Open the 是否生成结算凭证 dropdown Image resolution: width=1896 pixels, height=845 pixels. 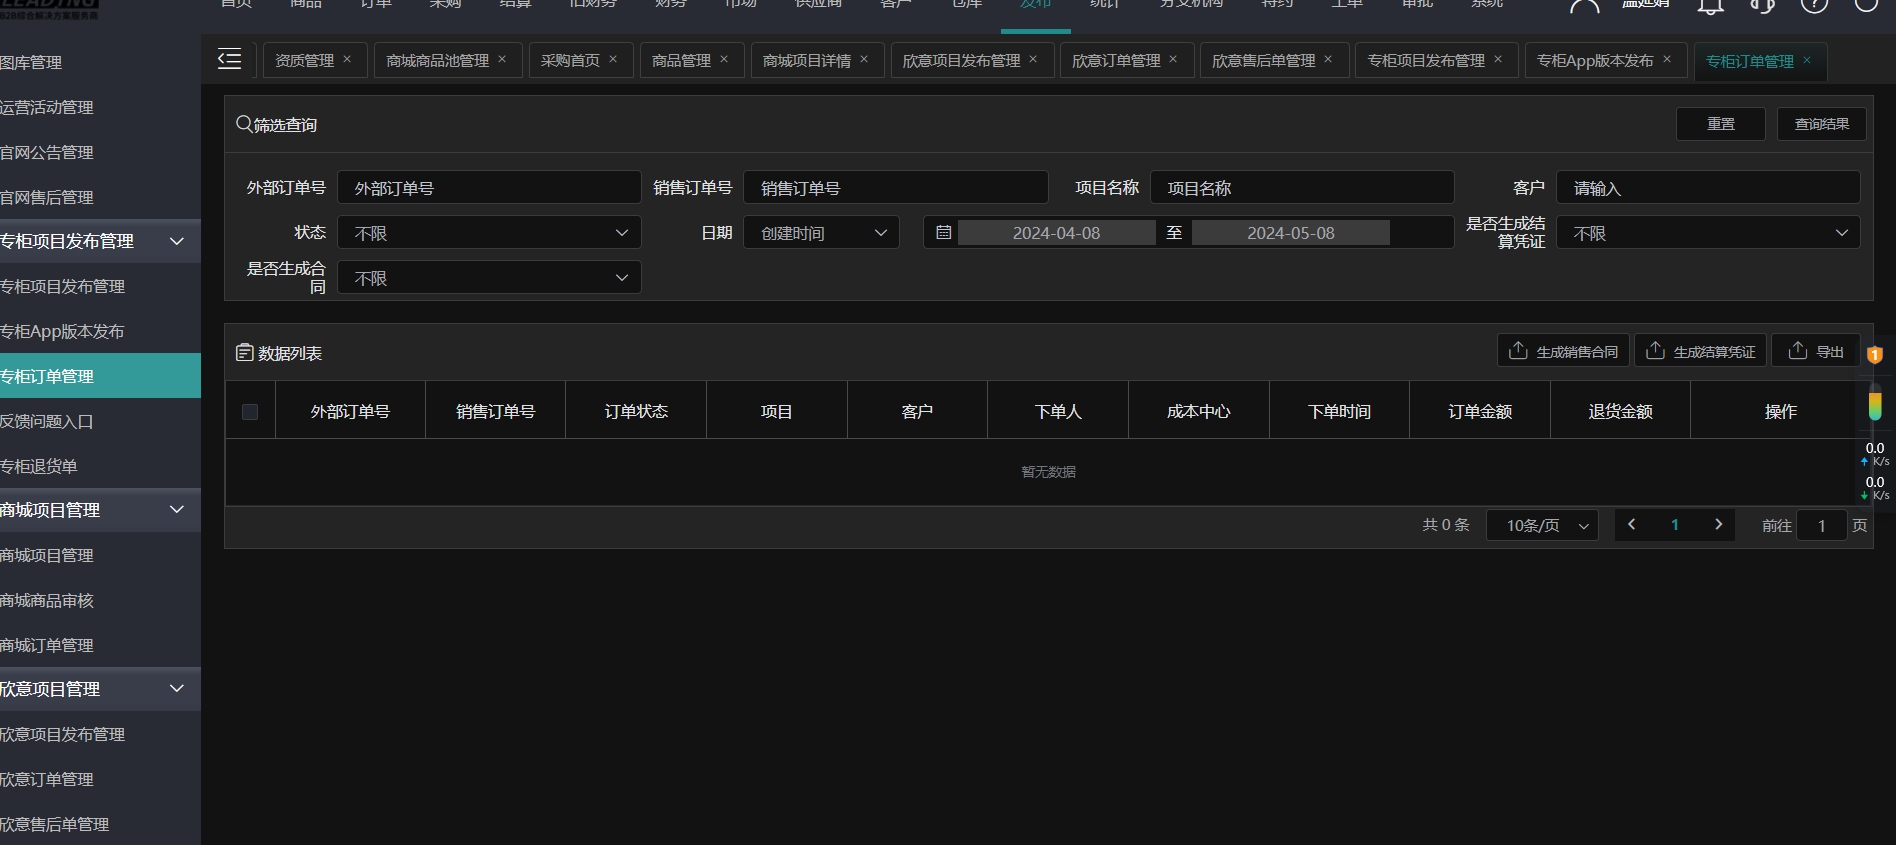pos(1708,233)
